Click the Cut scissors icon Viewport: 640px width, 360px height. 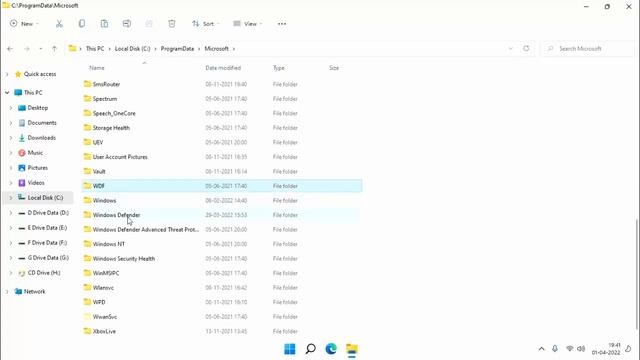coord(59,24)
